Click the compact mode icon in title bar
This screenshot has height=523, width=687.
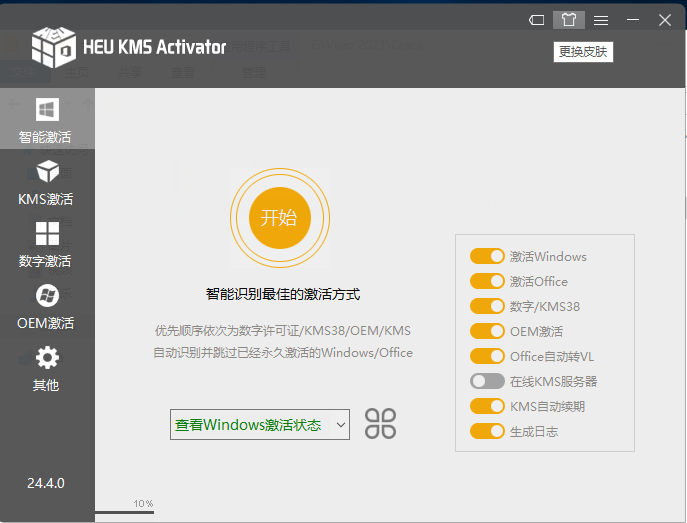click(x=537, y=20)
